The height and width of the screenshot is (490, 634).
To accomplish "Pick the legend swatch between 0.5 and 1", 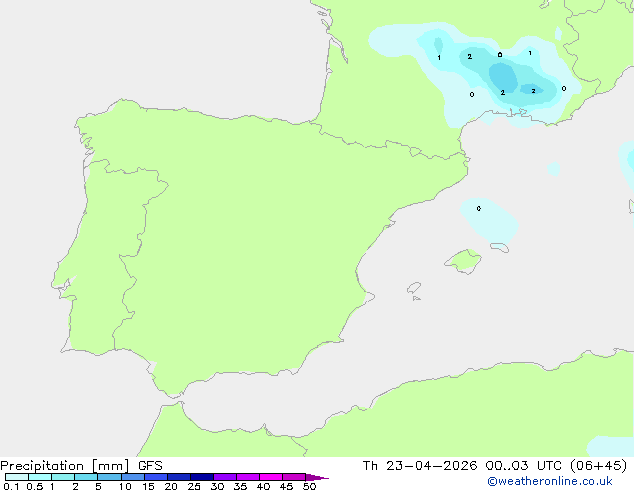I will click(40, 477).
